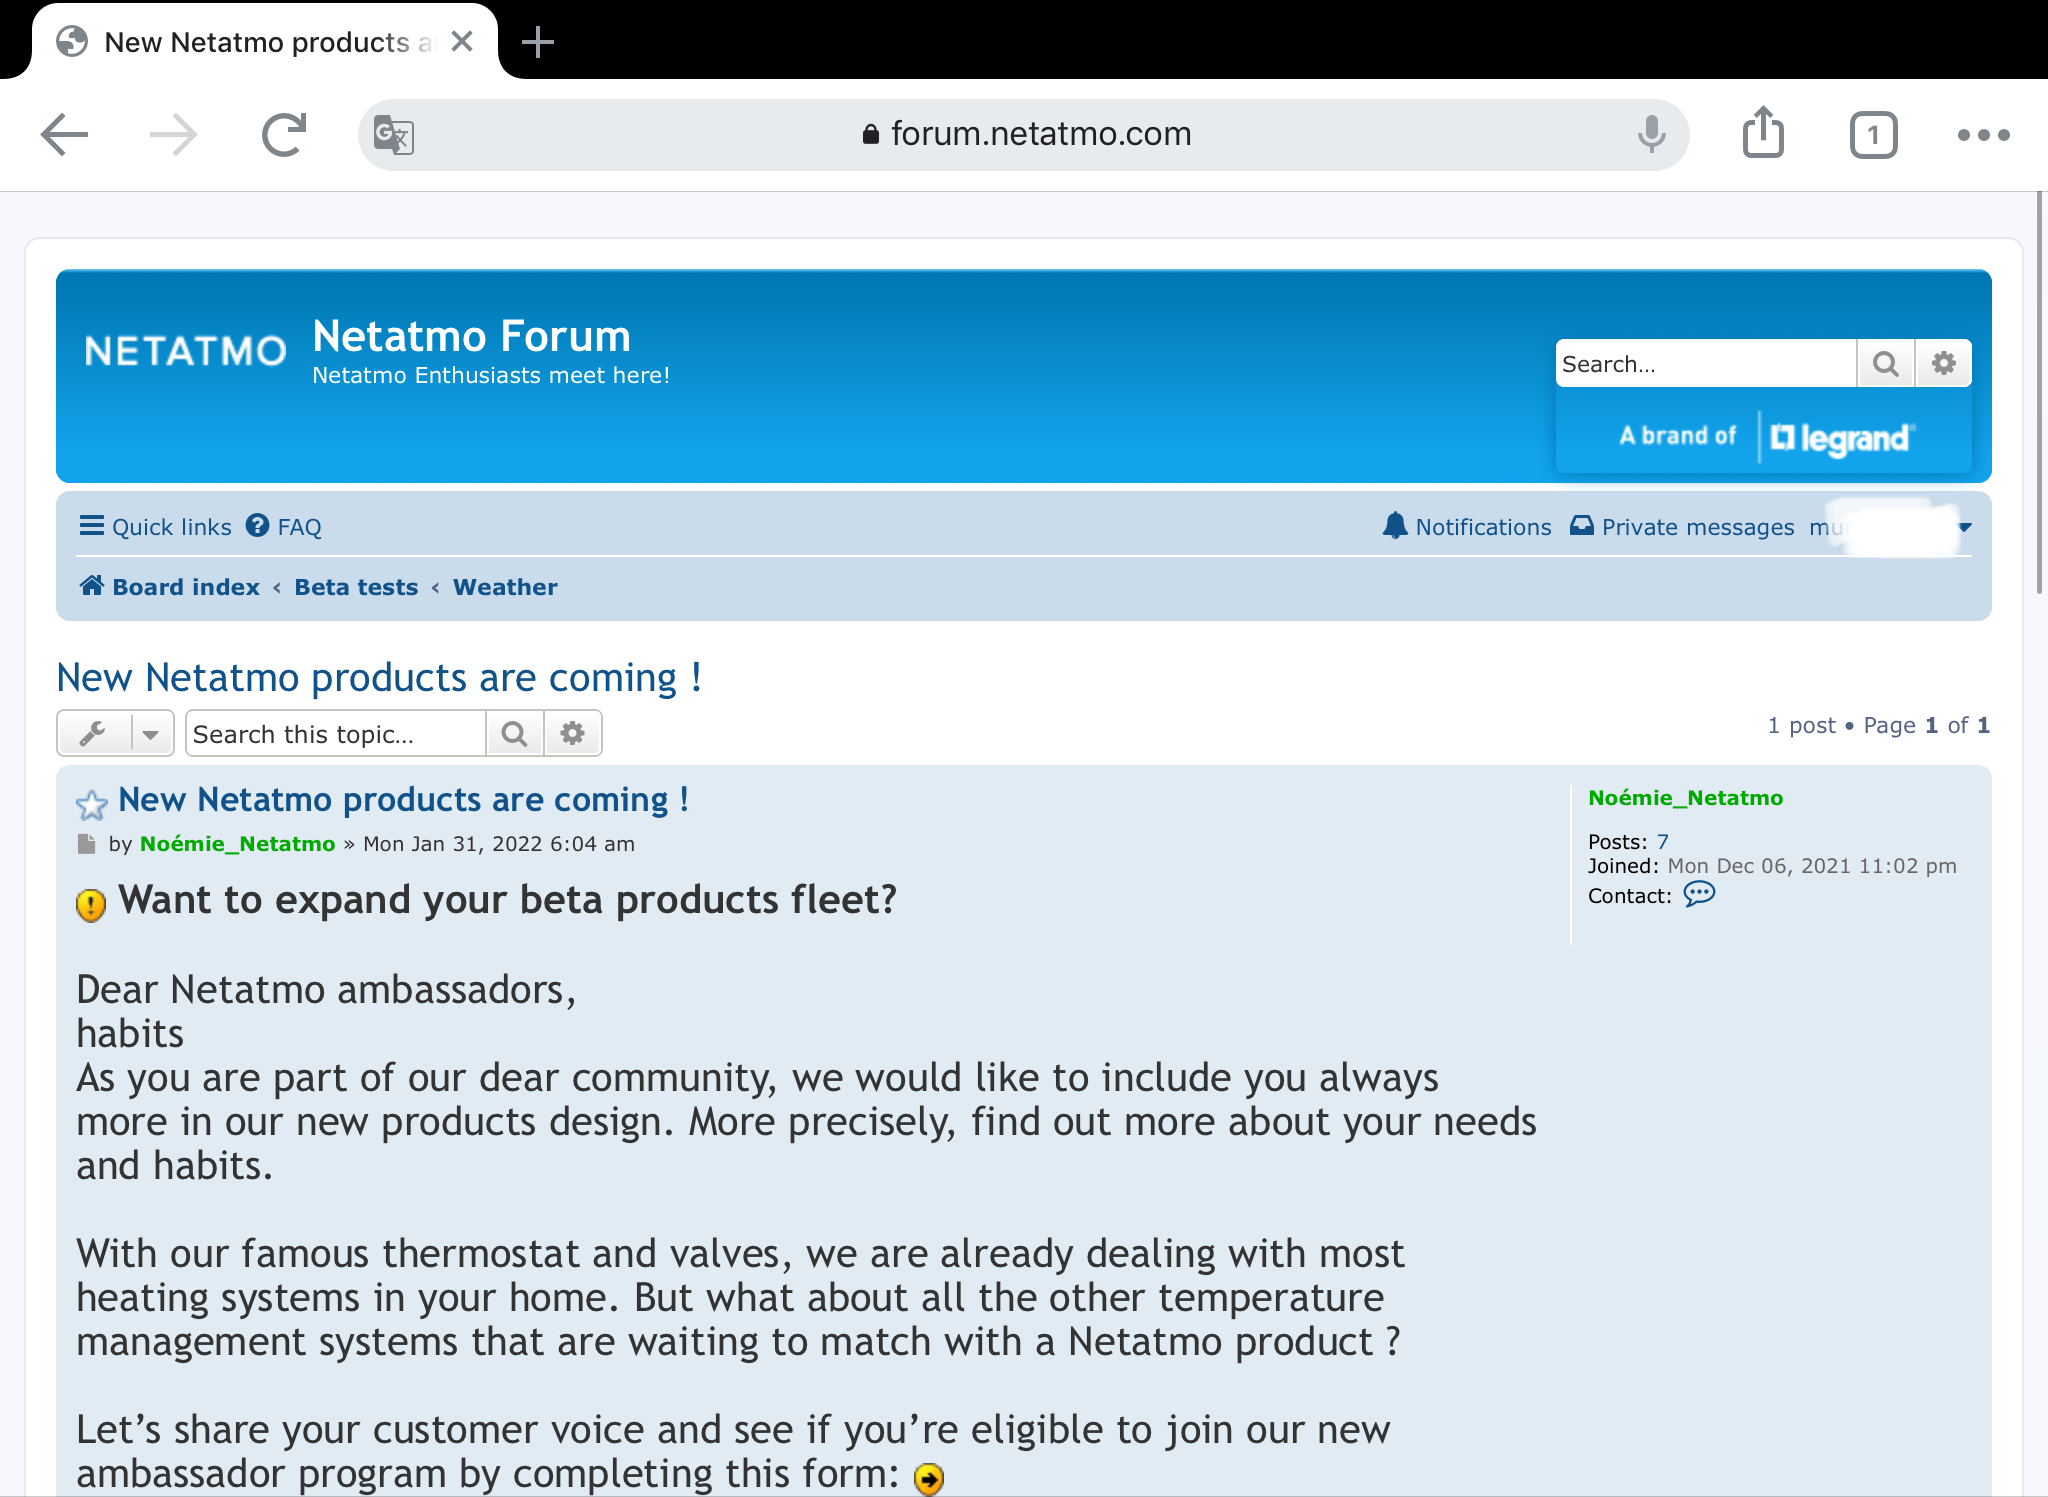This screenshot has height=1497, width=2048.
Task: Tap the microphone voice search icon
Action: [1651, 134]
